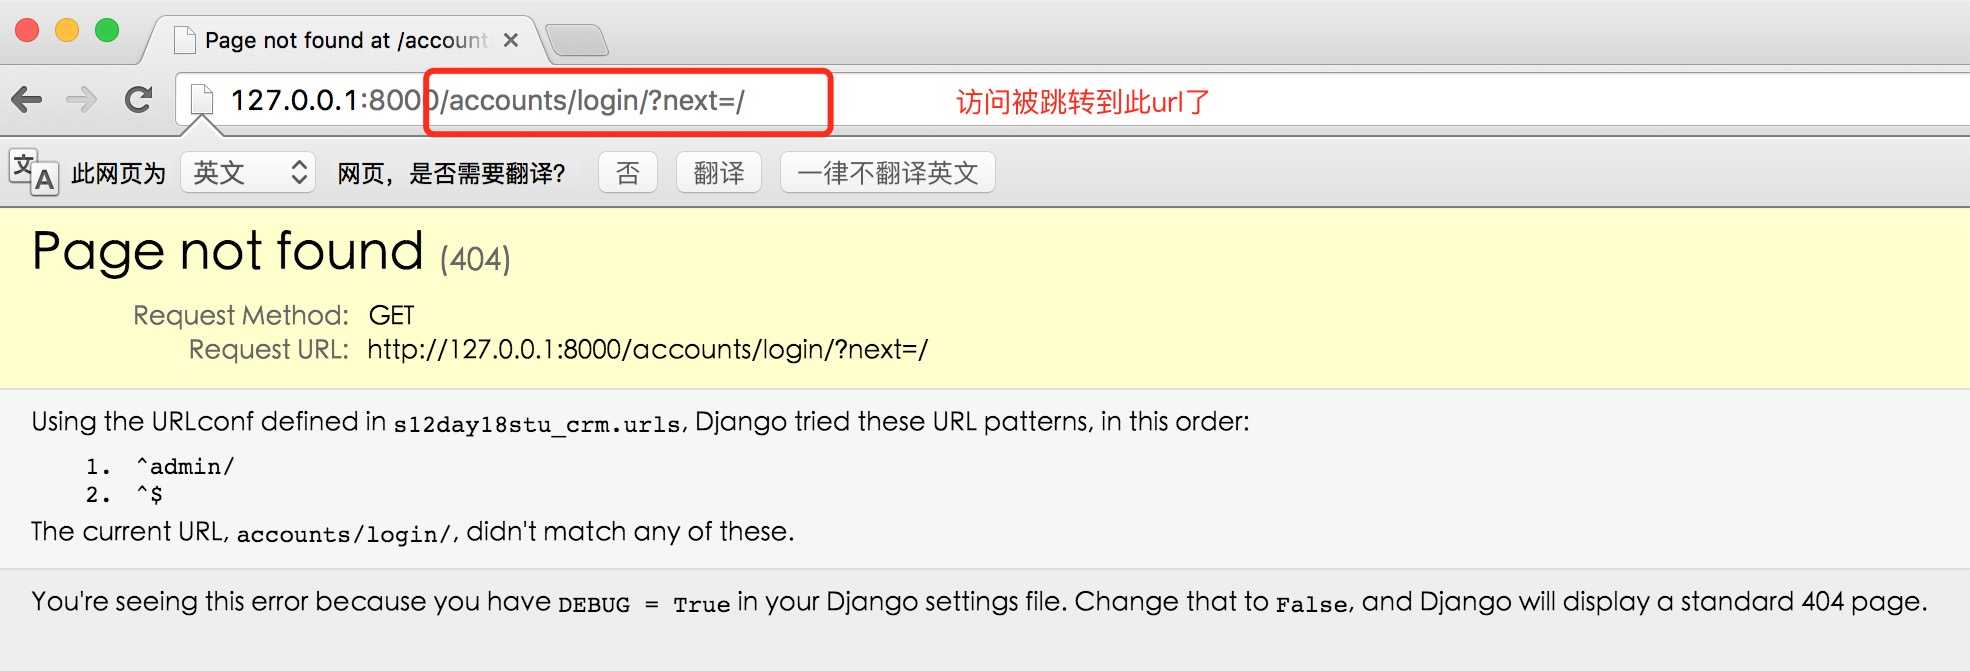Click the page info icon in address bar
The height and width of the screenshot is (671, 1970).
point(202,100)
